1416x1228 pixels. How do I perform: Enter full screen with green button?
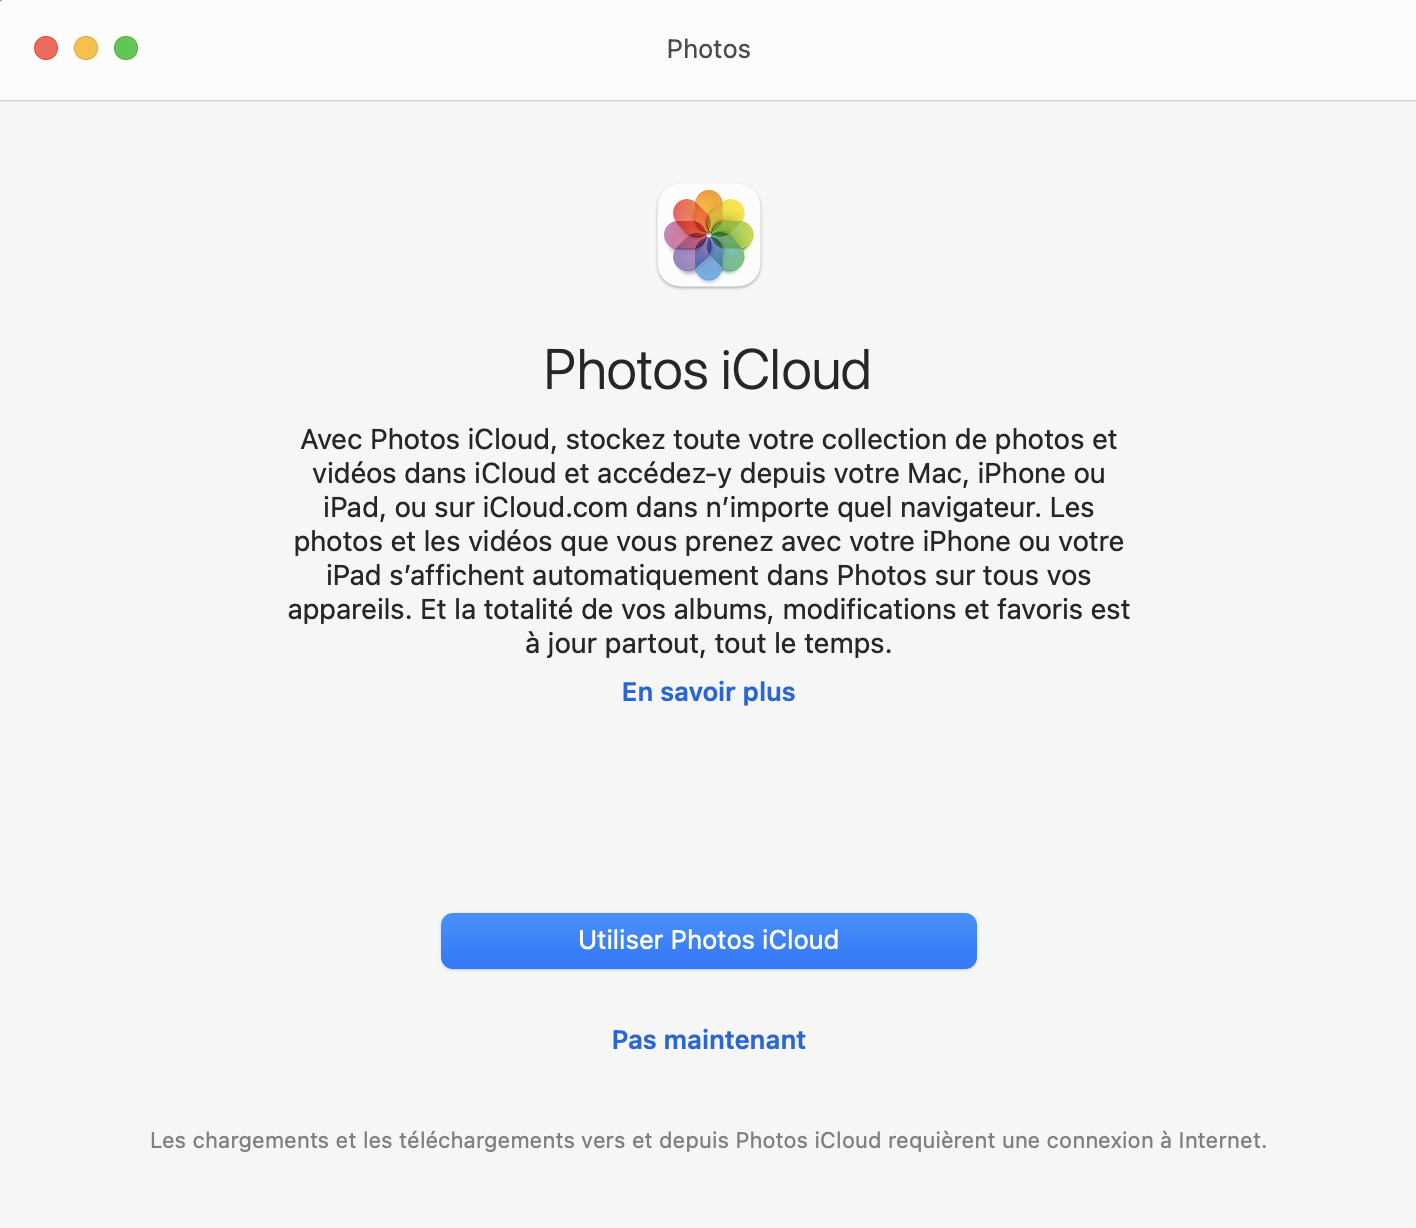[126, 48]
